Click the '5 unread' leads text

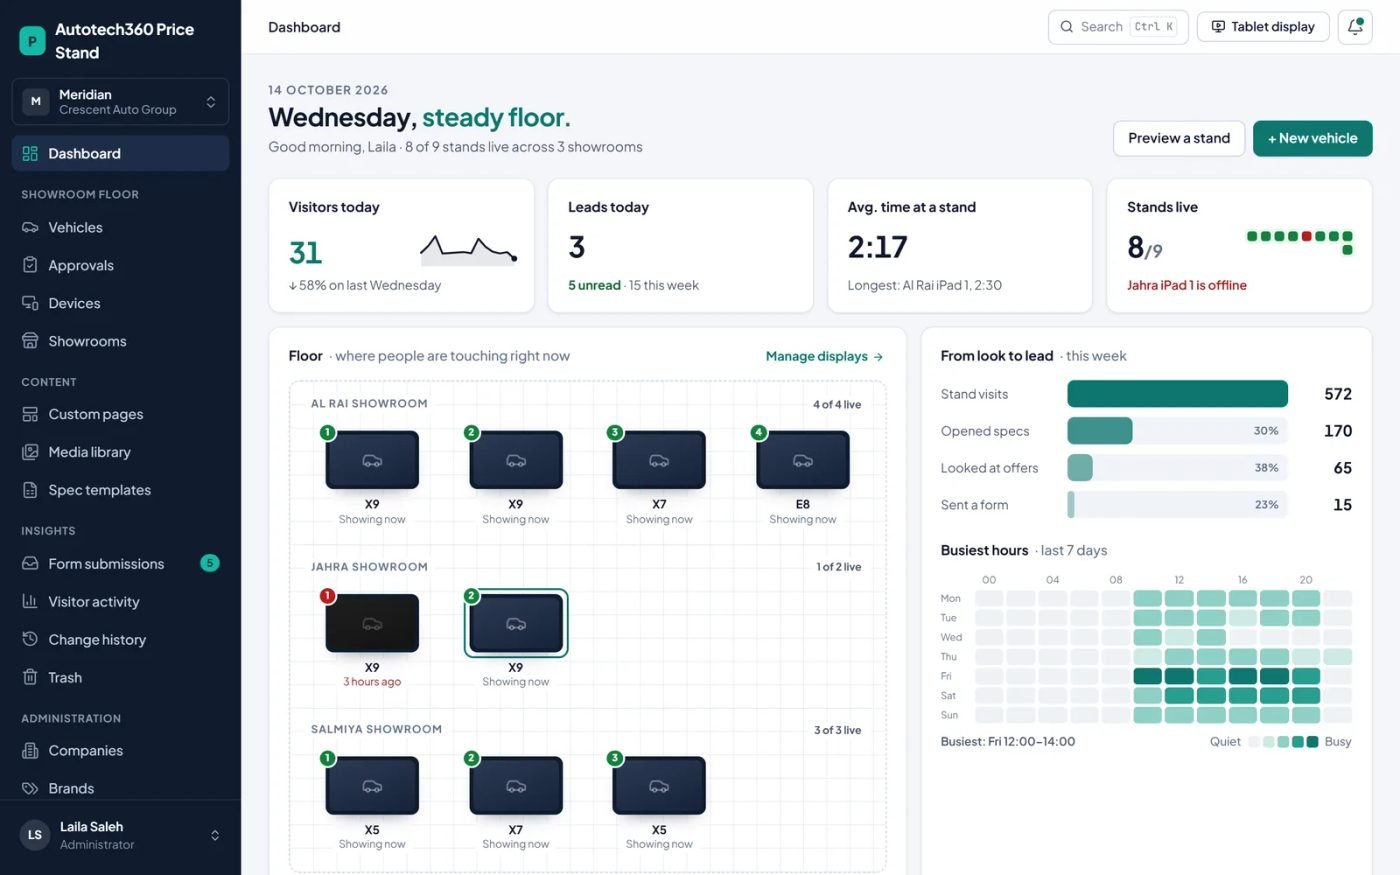point(594,285)
